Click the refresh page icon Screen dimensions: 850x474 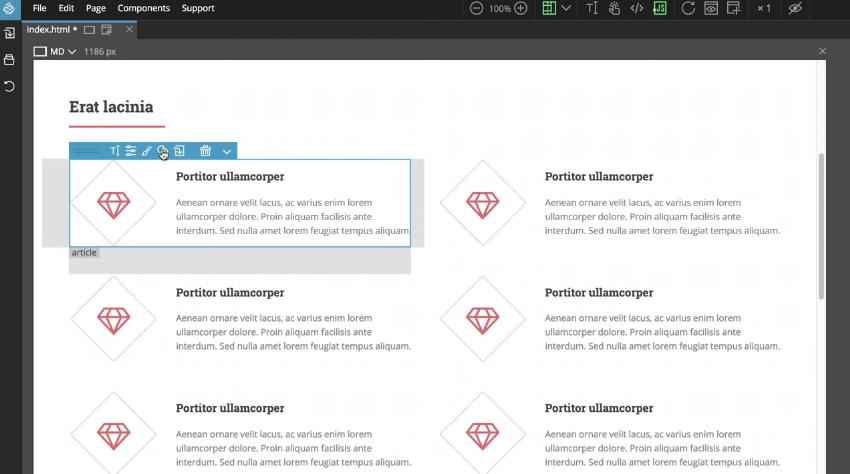(688, 8)
